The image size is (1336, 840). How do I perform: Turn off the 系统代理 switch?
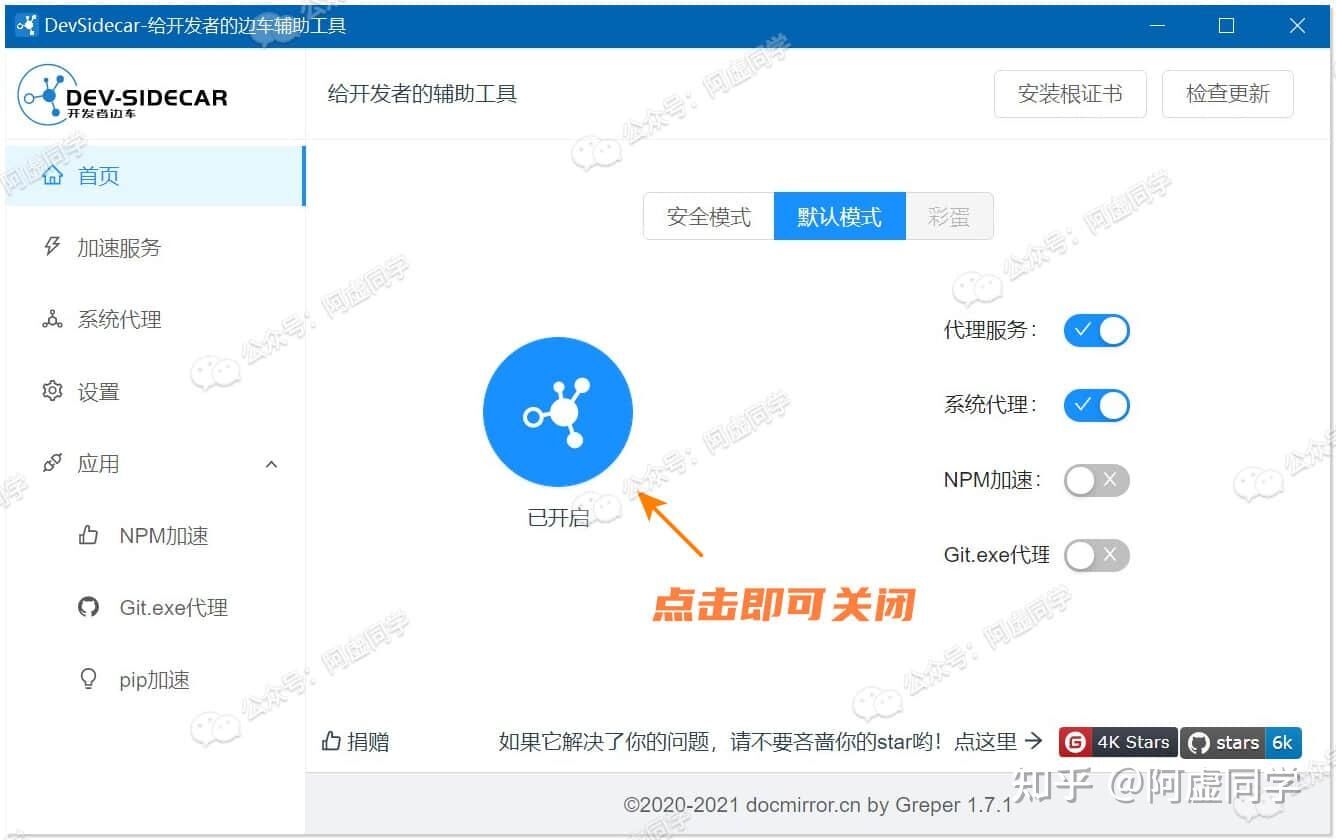coord(1096,405)
